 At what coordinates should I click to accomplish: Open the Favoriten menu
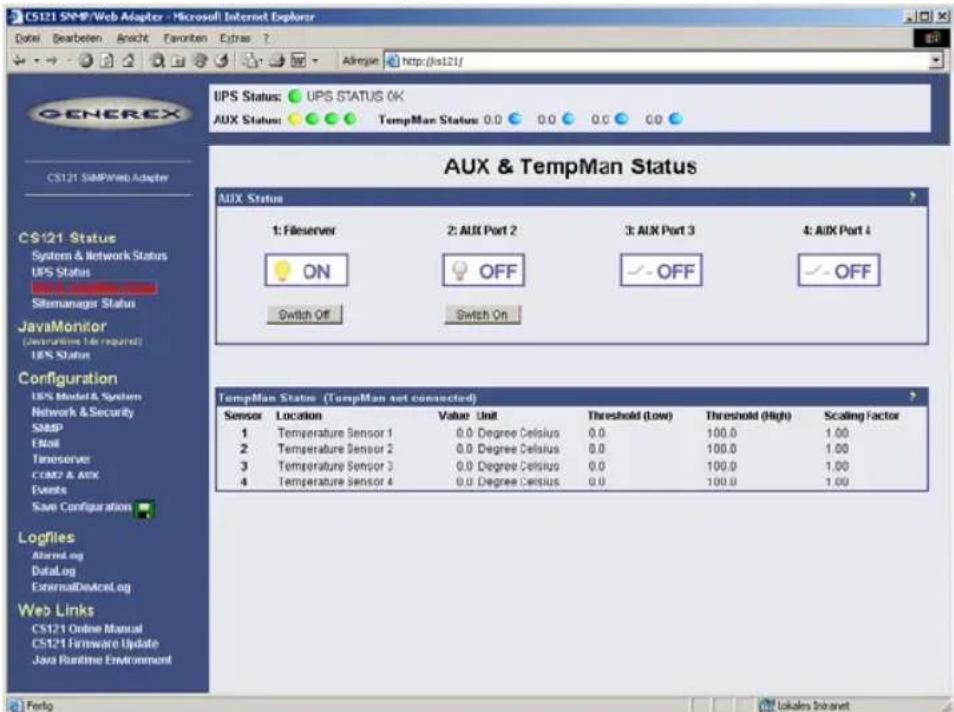pos(185,38)
